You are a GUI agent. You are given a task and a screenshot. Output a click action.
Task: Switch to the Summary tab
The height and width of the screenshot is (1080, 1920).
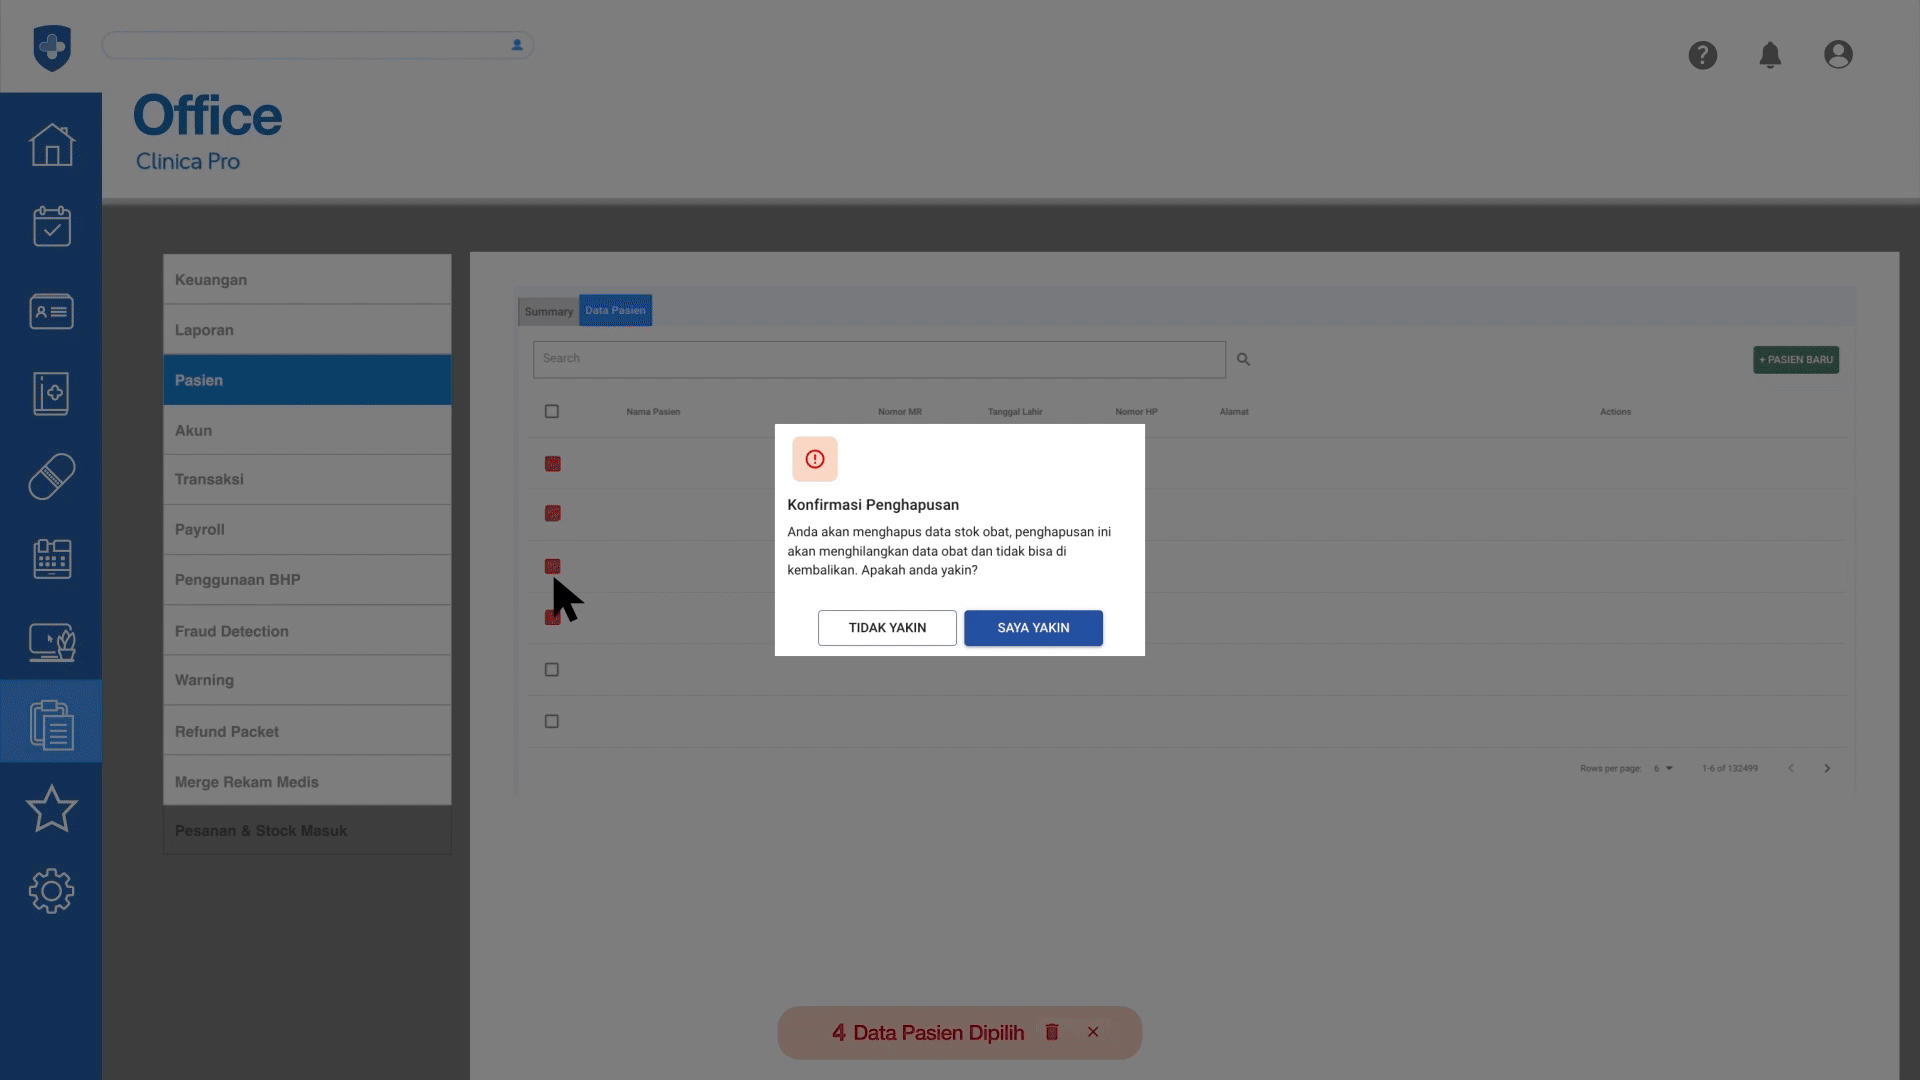pos(548,311)
